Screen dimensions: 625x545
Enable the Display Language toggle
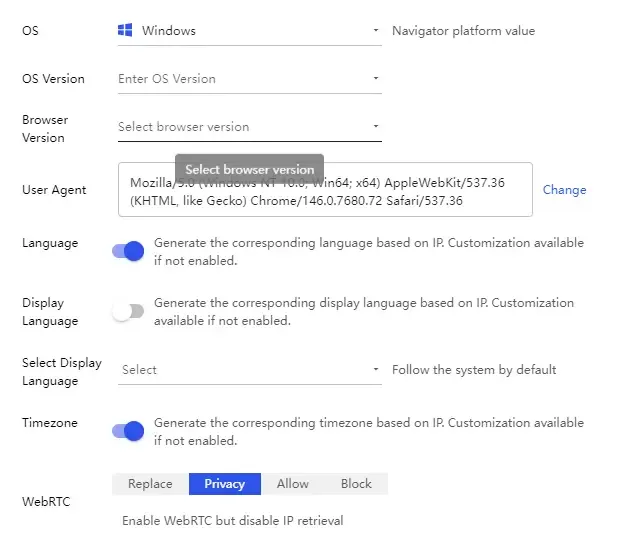click(x=128, y=311)
